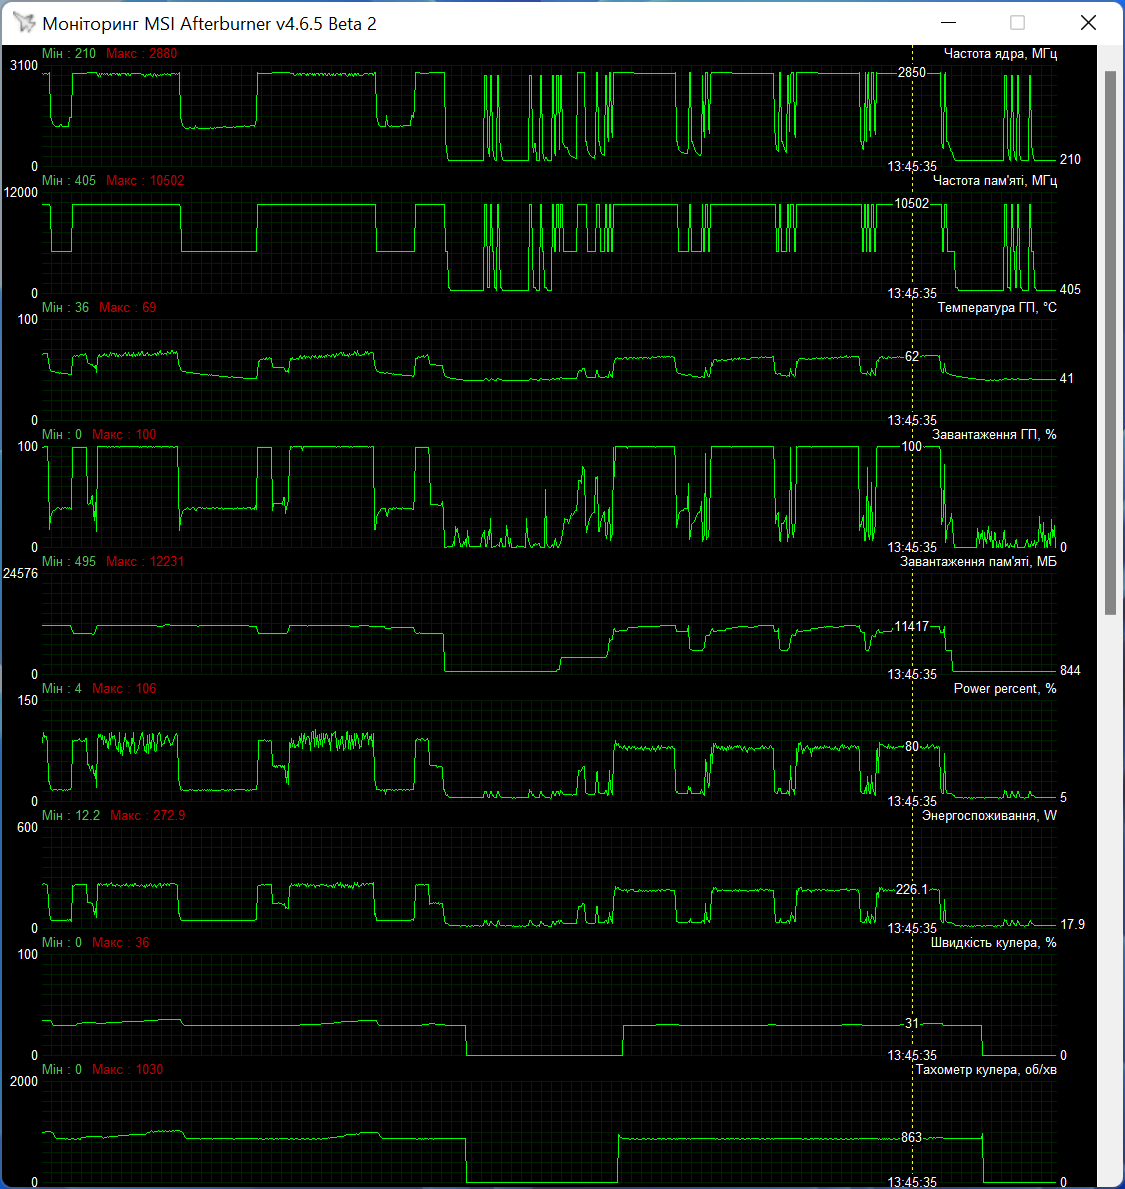1125x1189 pixels.
Task: Click the 'Мін : 36' temperature value
Action: (x=65, y=308)
